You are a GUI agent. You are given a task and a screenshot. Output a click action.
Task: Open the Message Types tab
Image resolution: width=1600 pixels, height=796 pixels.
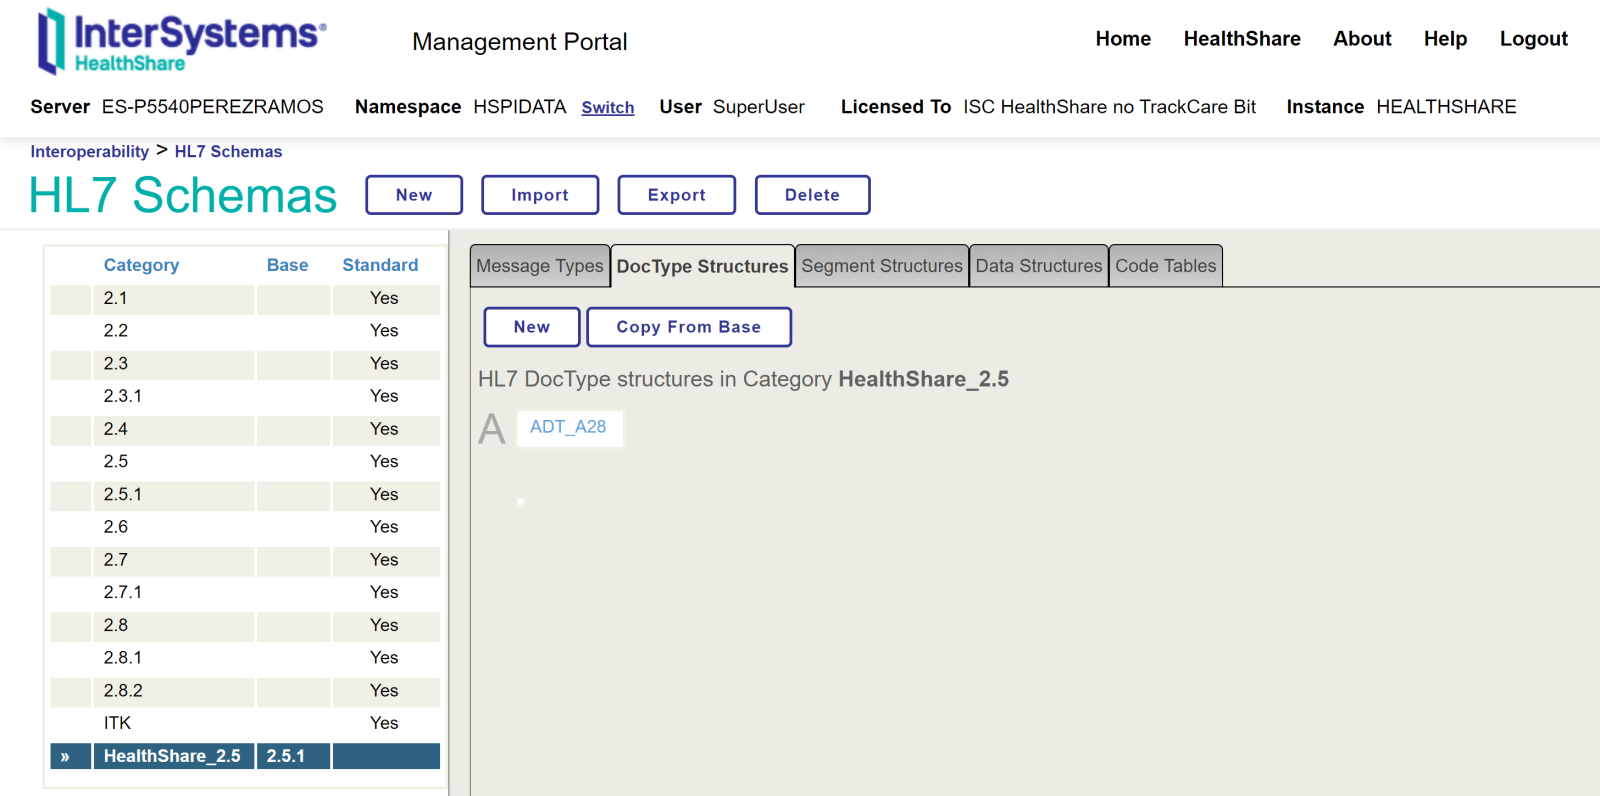pyautogui.click(x=539, y=266)
